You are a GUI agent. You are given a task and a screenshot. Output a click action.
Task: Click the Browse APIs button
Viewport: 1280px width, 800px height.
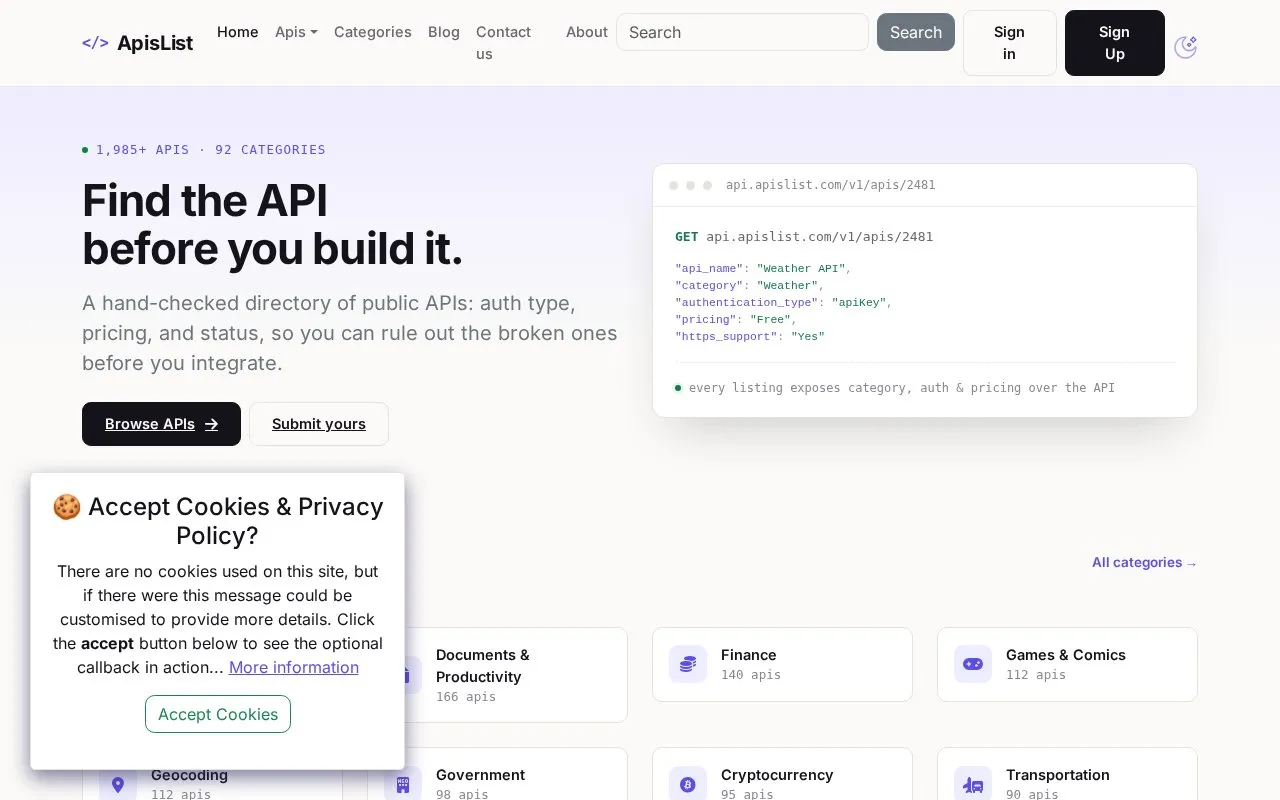161,424
